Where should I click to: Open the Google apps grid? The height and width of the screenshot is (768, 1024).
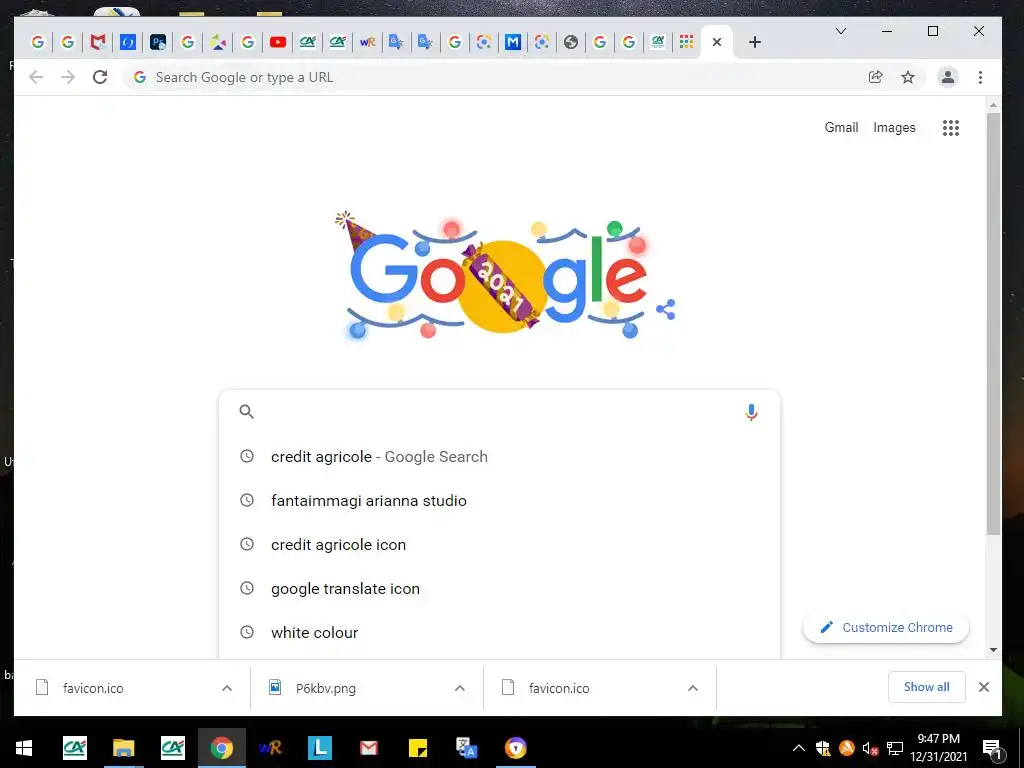coord(951,128)
